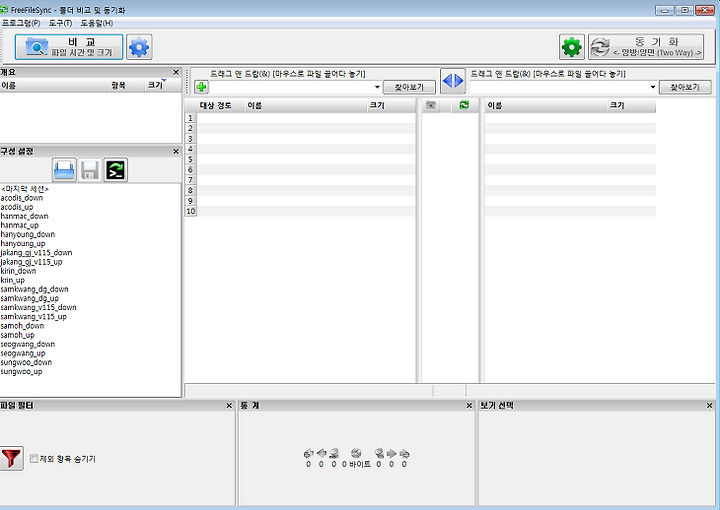Close the 파일 필터 panel
The image size is (720, 510).
point(229,406)
